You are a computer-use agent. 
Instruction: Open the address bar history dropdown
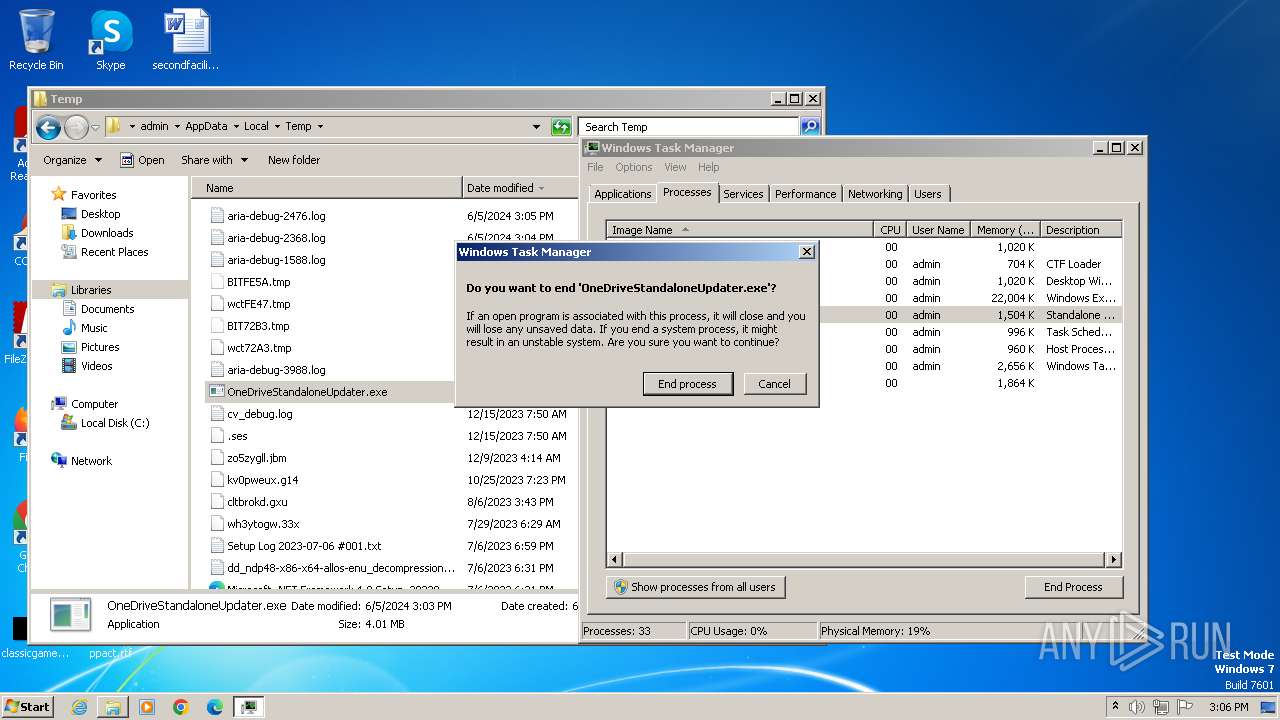pyautogui.click(x=537, y=127)
